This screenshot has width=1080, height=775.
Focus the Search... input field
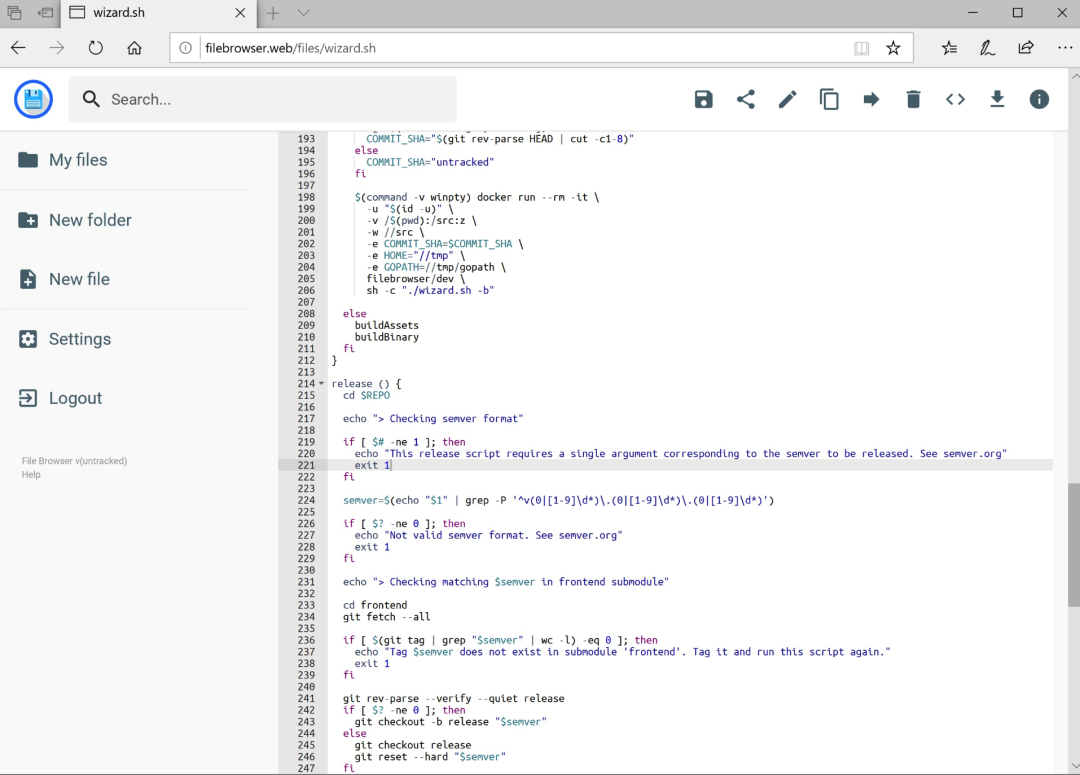coord(262,99)
